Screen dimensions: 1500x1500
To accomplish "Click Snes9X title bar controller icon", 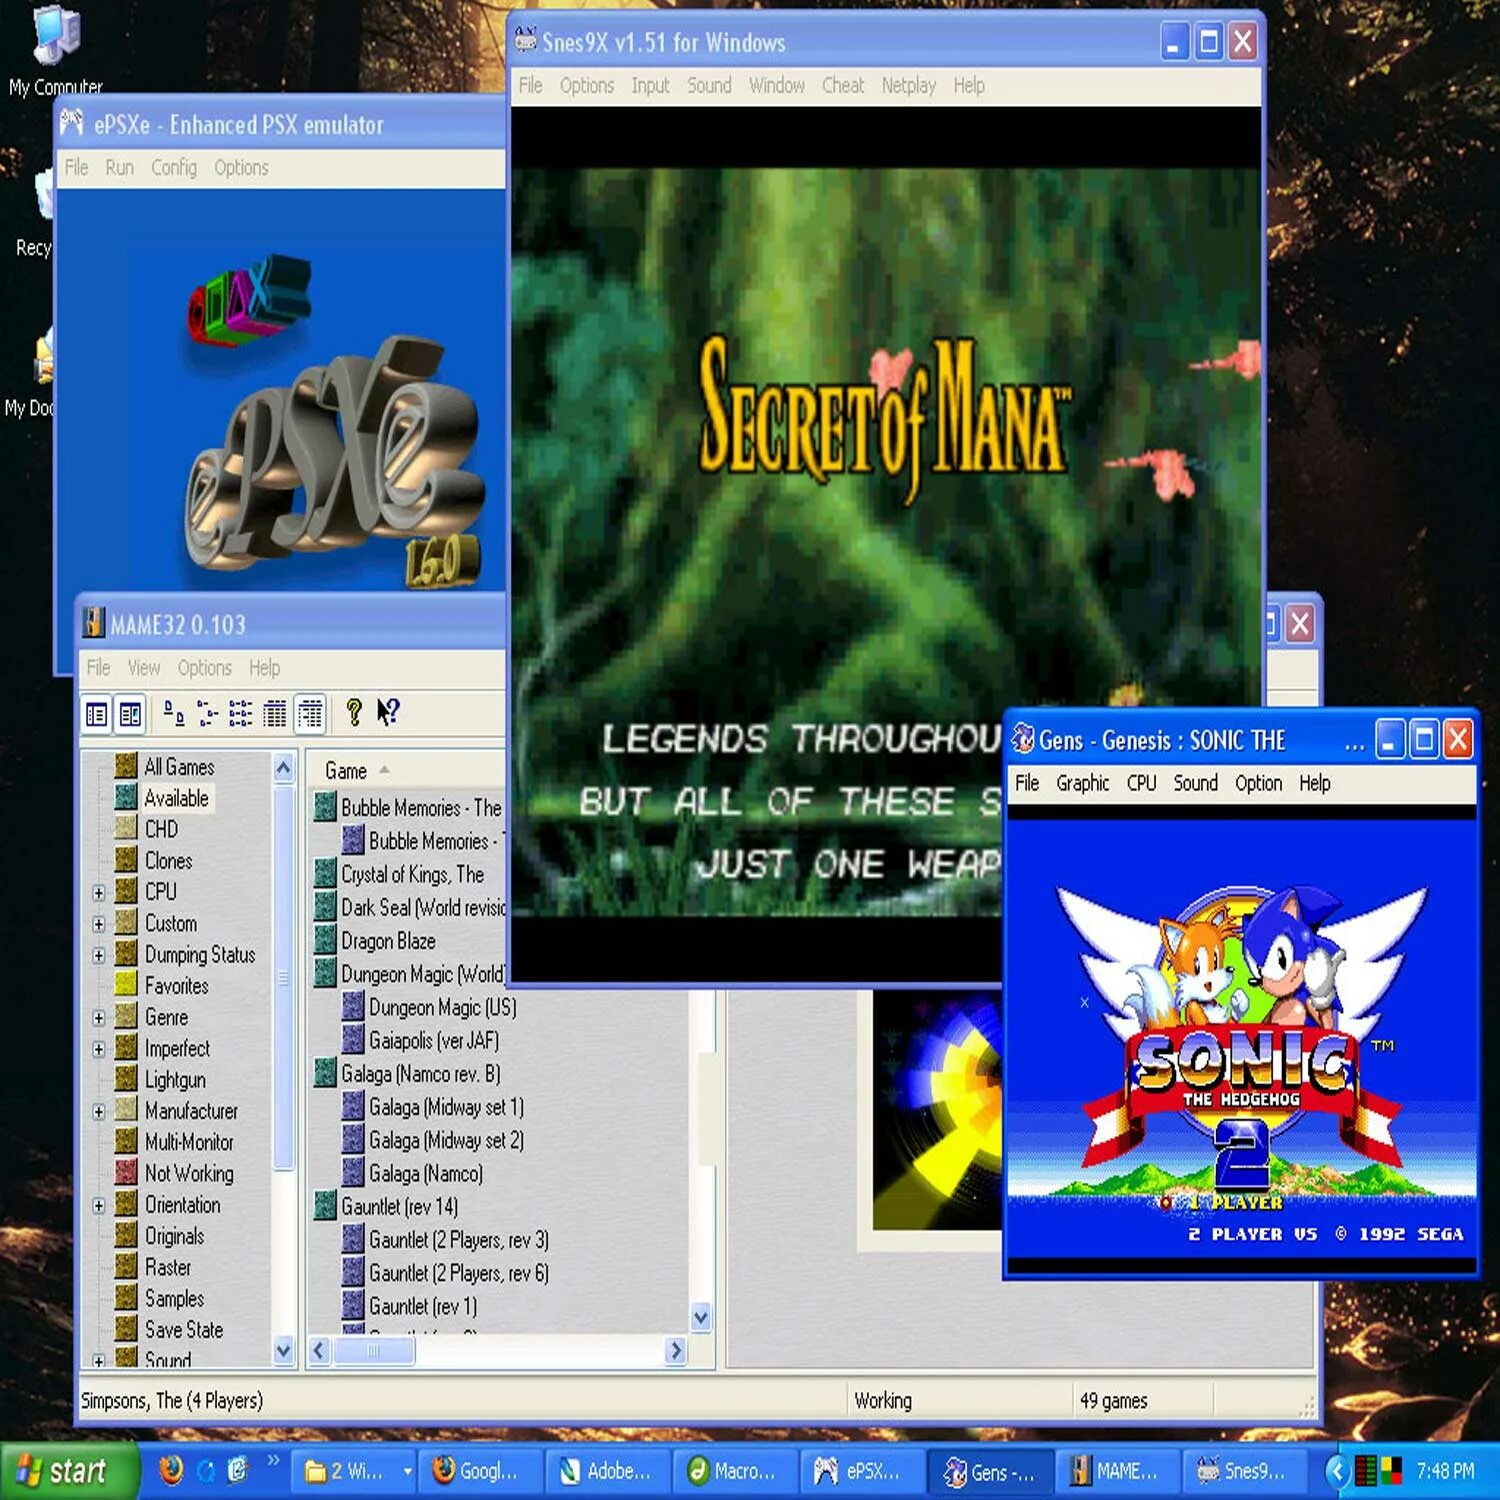I will pyautogui.click(x=526, y=41).
